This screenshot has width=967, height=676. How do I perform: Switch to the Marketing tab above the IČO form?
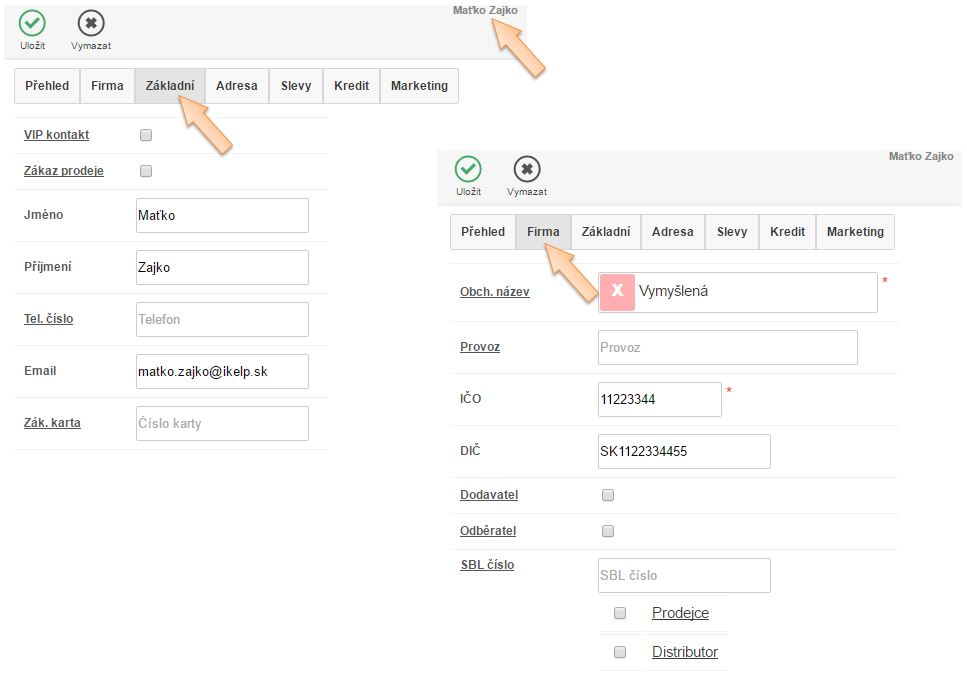855,232
